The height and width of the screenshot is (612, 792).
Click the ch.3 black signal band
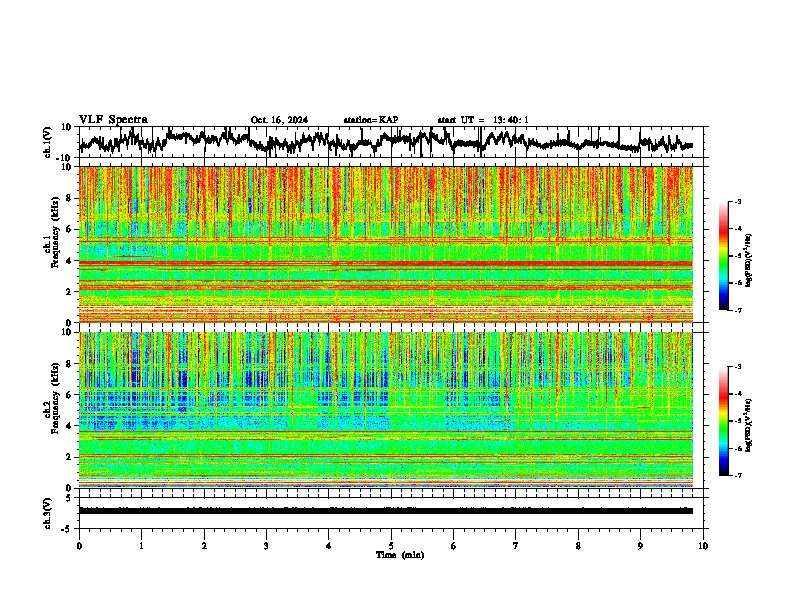click(386, 511)
